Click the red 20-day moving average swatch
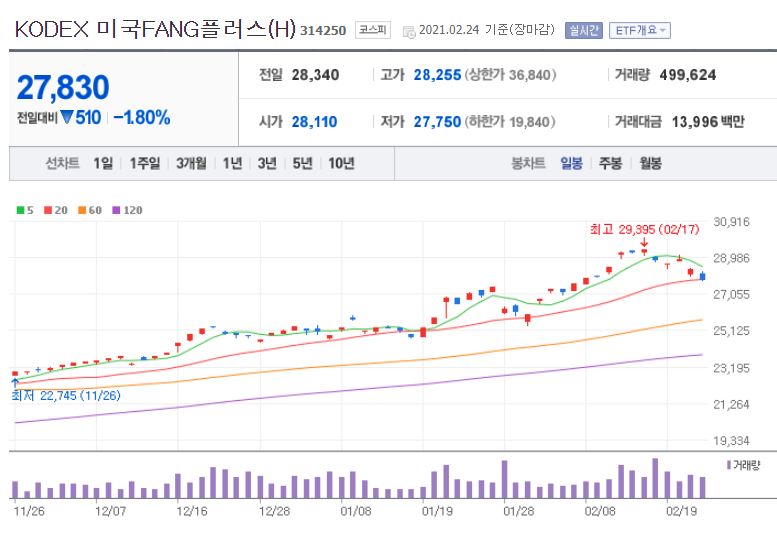 click(x=48, y=210)
